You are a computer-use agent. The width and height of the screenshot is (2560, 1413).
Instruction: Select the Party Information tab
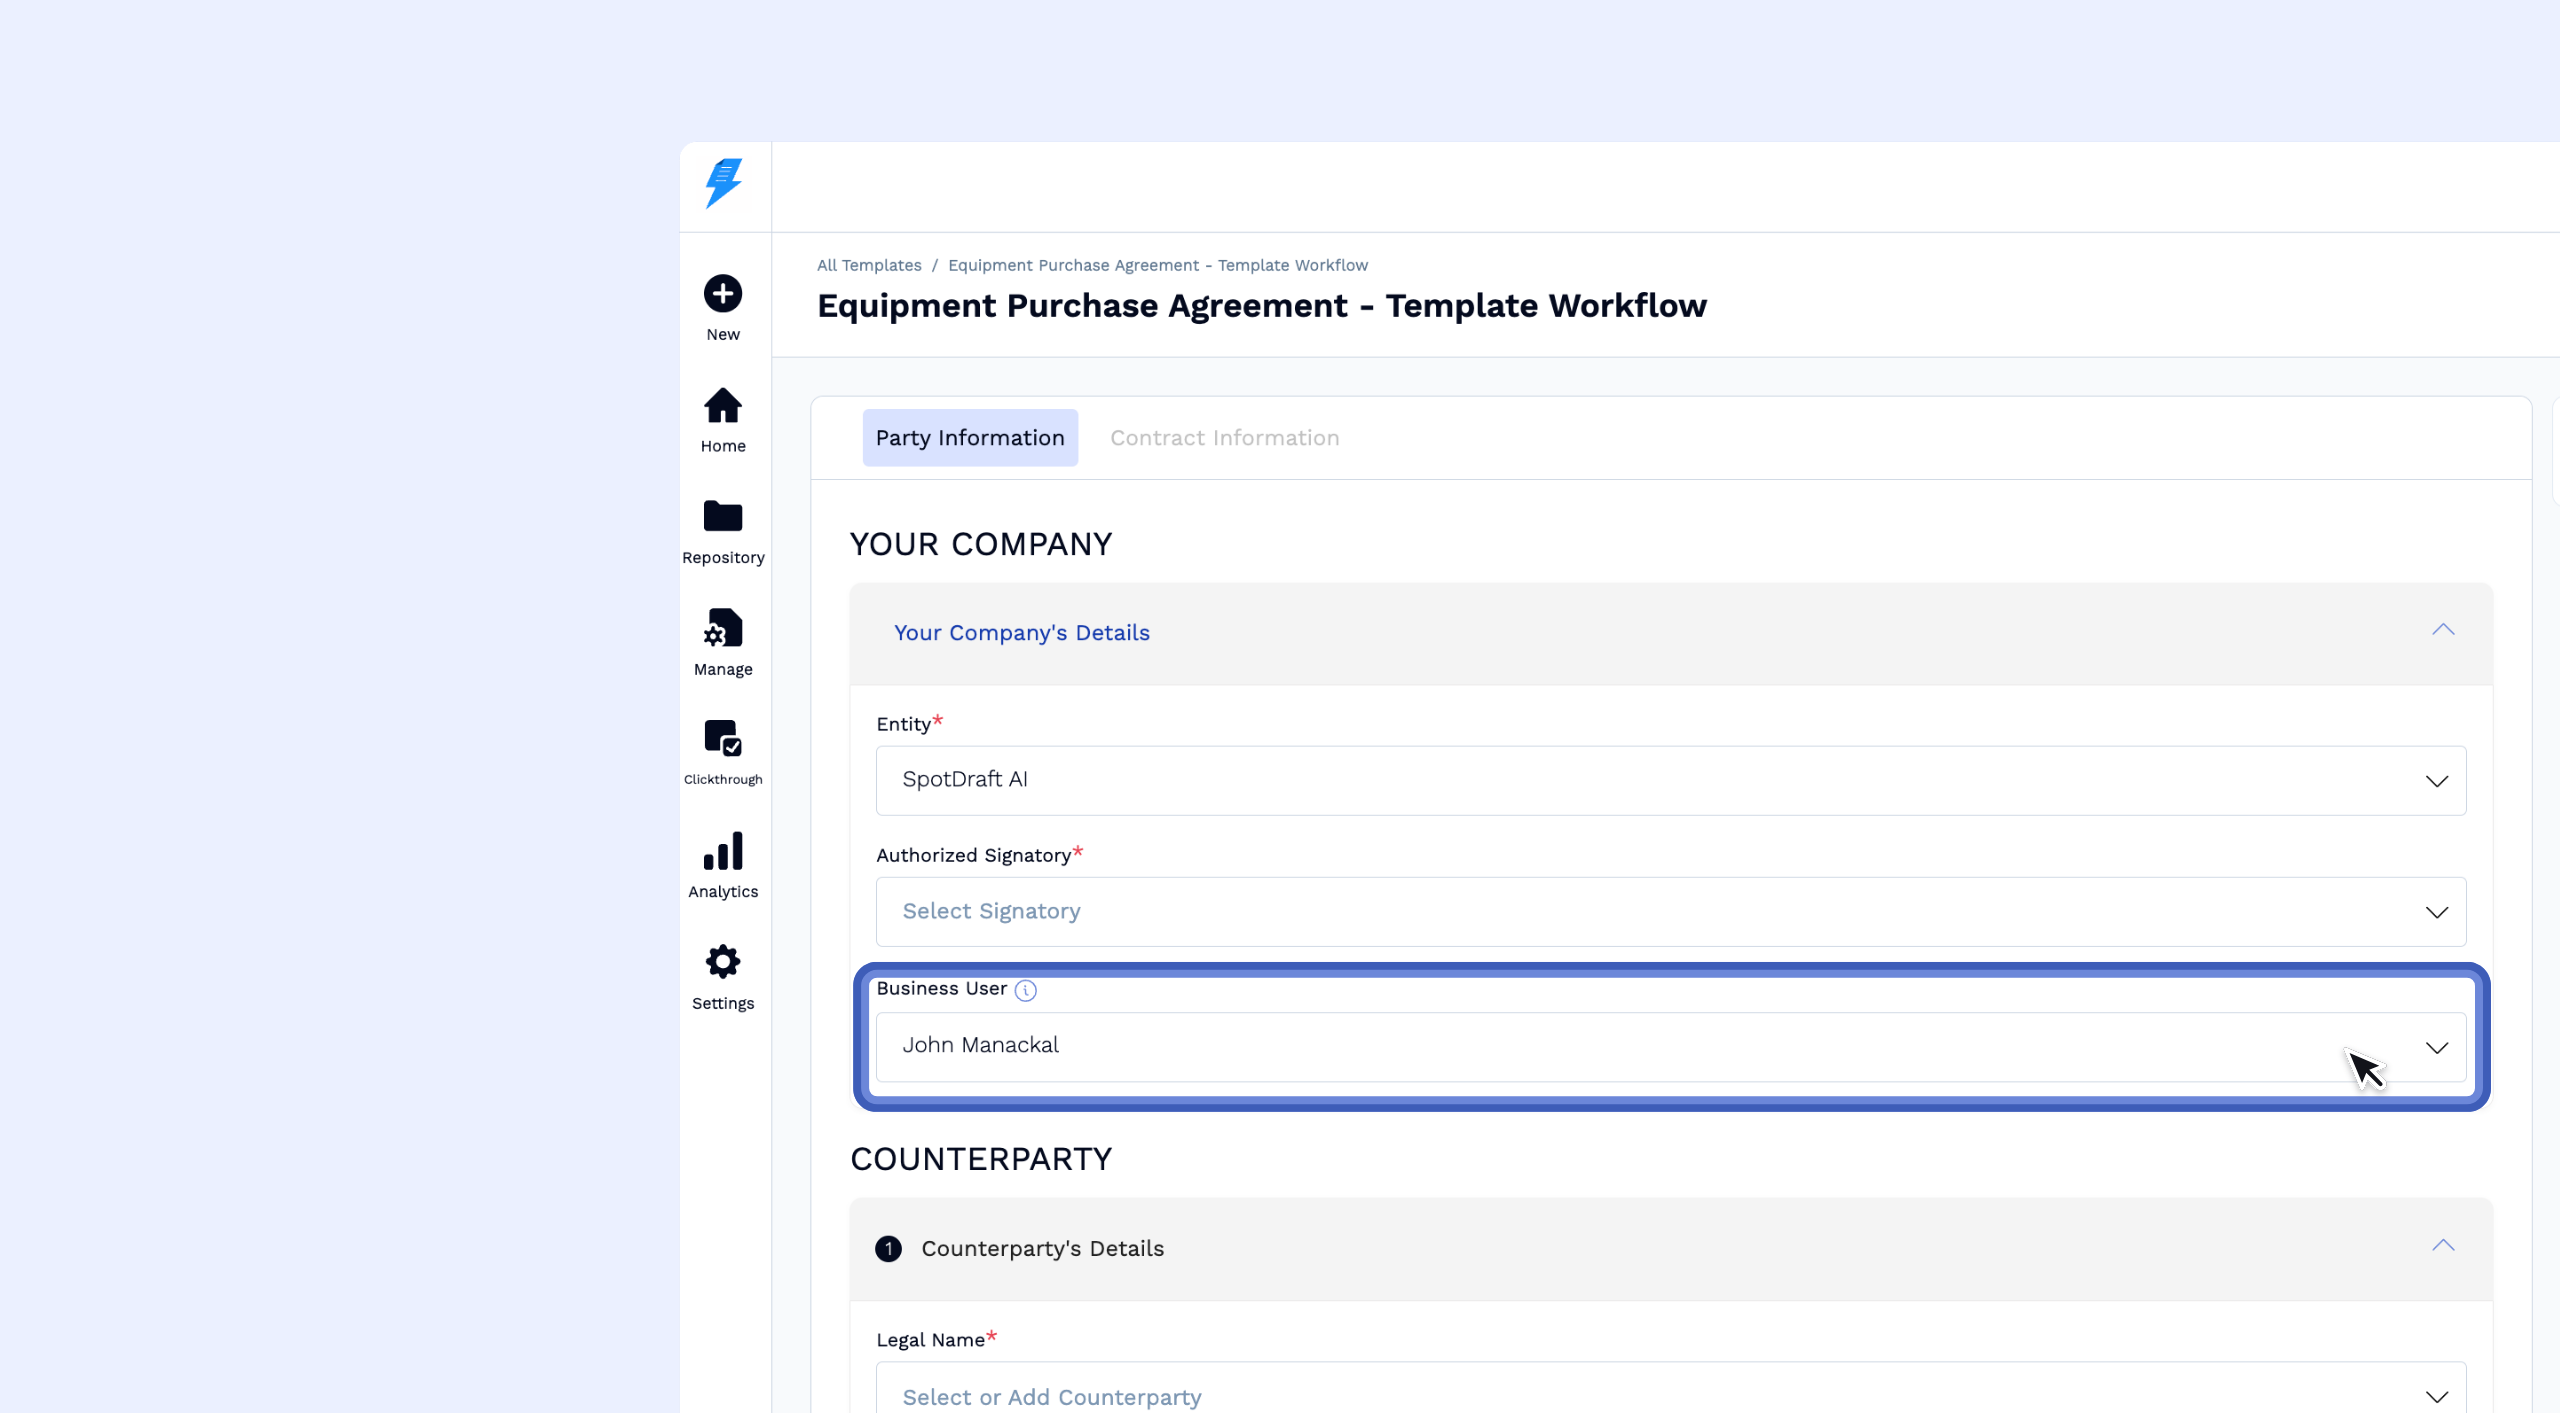(x=969, y=438)
